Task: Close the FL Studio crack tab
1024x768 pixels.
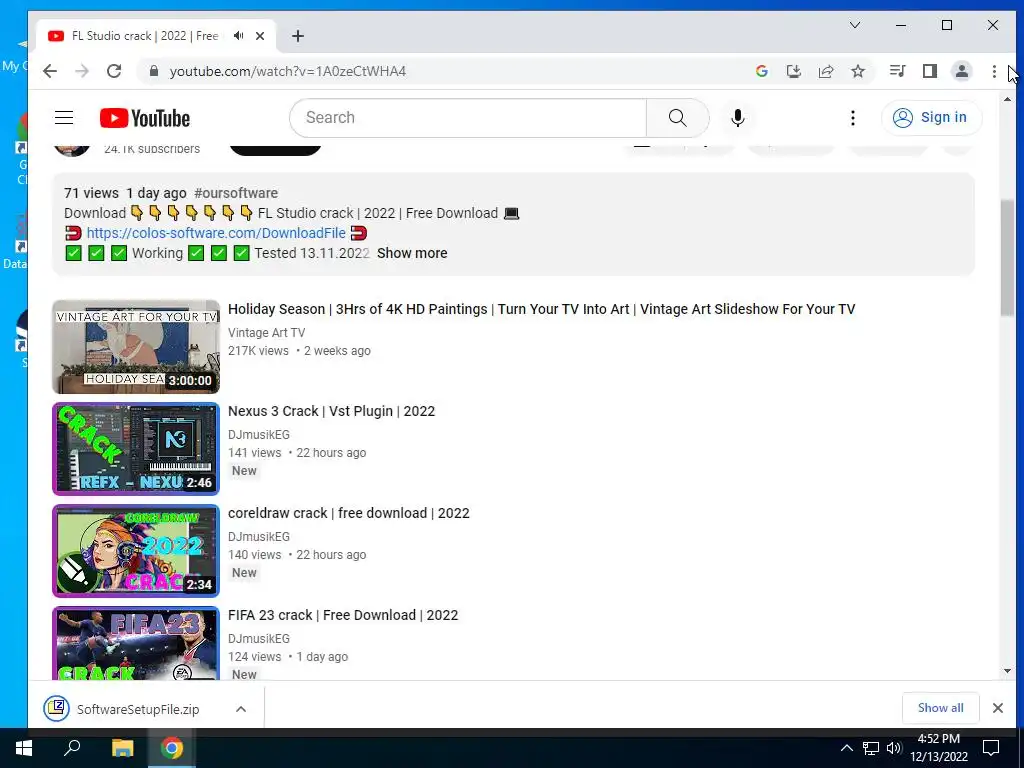Action: coord(260,36)
